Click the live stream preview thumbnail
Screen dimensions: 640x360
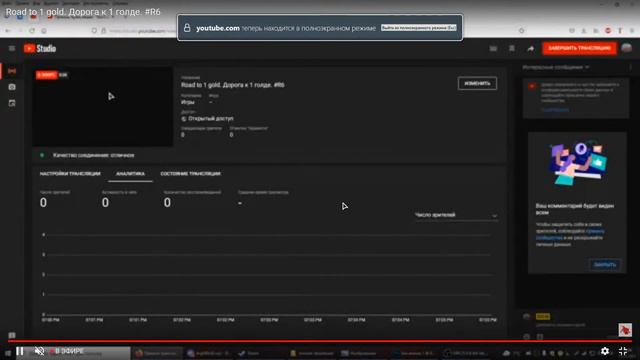[102, 107]
